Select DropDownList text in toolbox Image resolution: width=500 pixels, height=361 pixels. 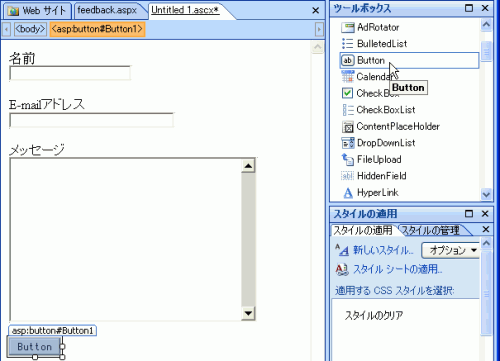pyautogui.click(x=386, y=143)
